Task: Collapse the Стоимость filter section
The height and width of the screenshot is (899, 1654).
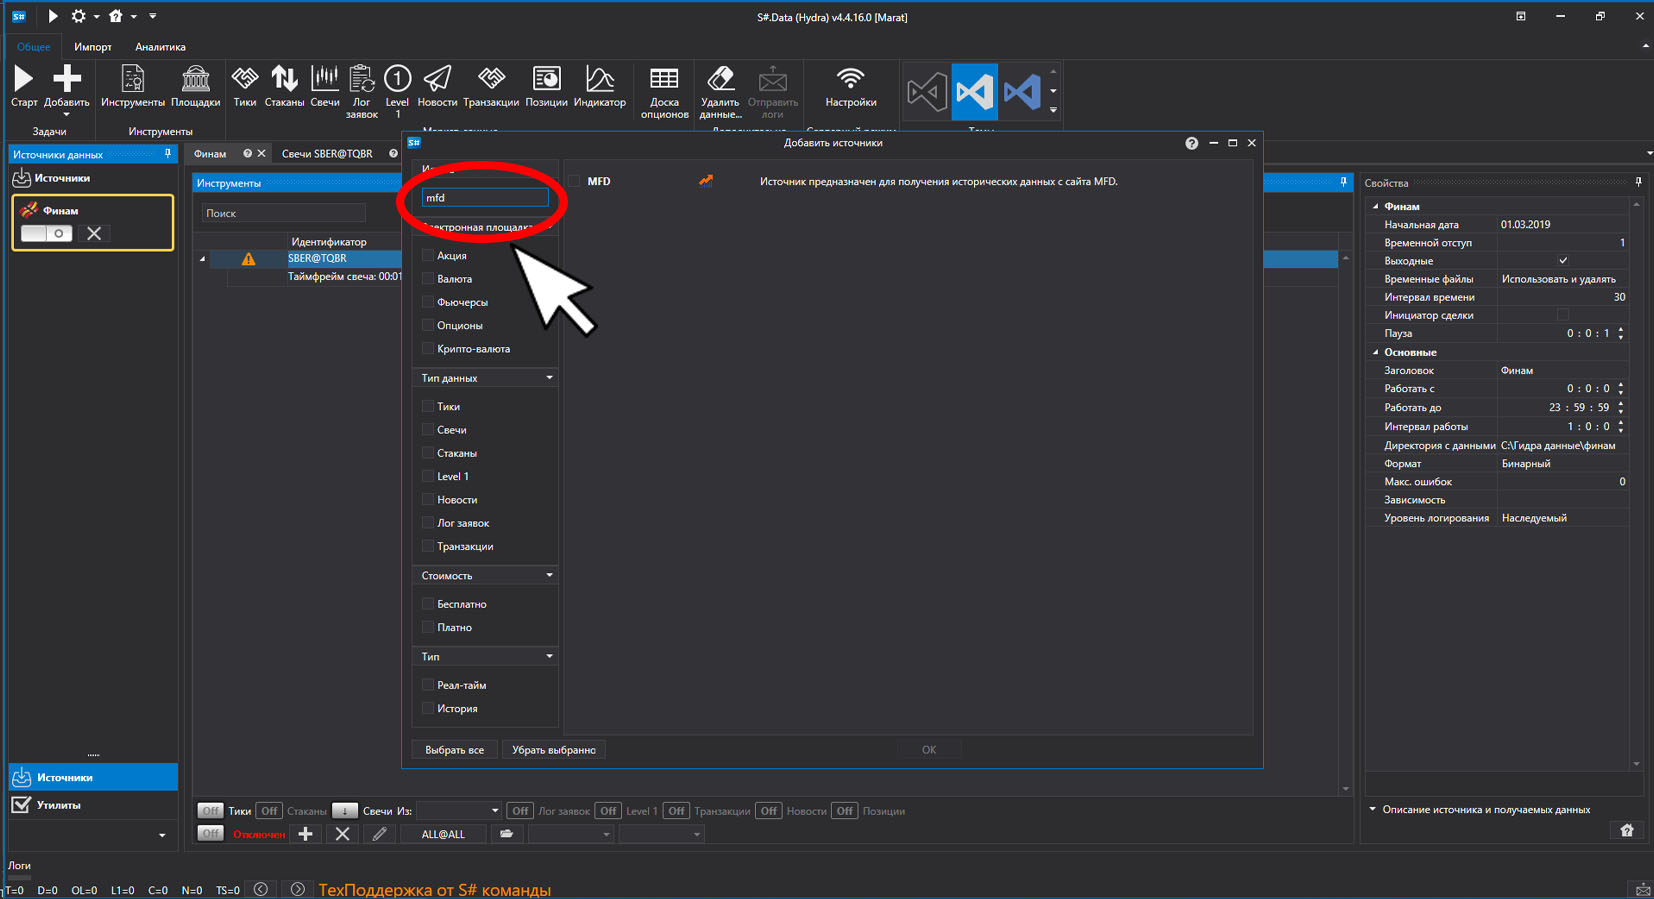Action: (549, 575)
